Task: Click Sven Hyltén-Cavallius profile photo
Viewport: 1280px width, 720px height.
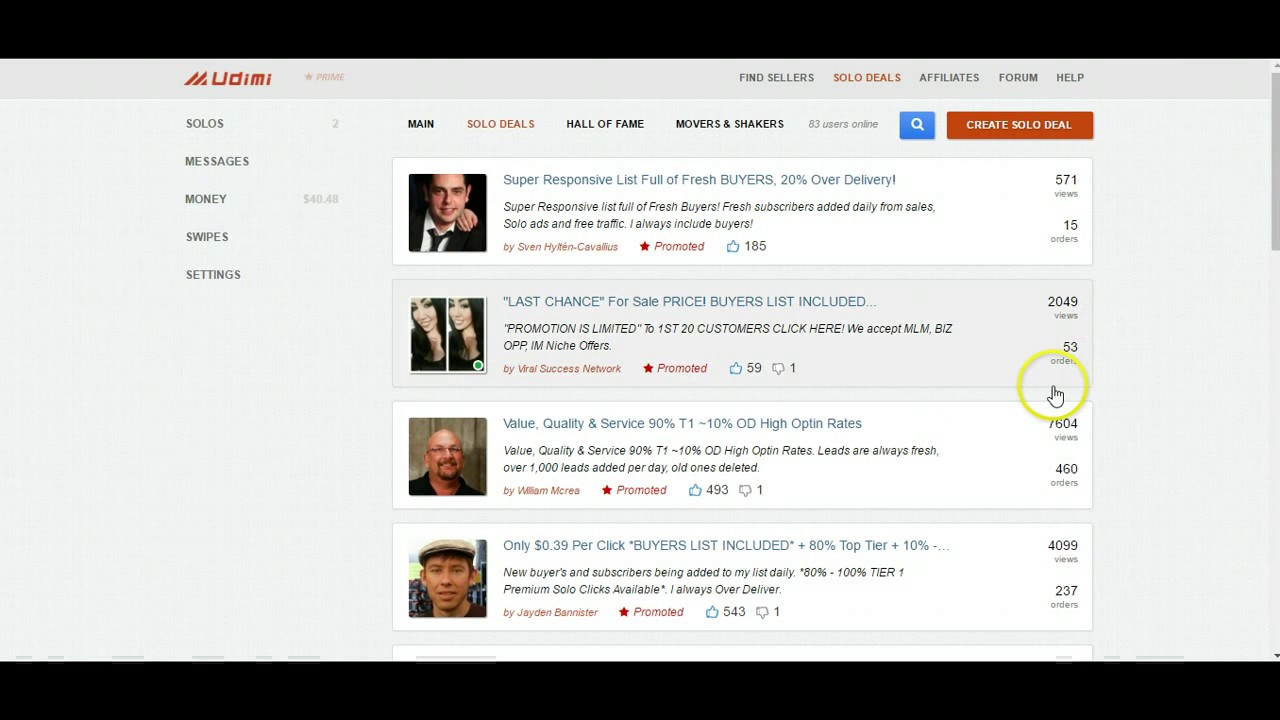Action: [x=447, y=213]
